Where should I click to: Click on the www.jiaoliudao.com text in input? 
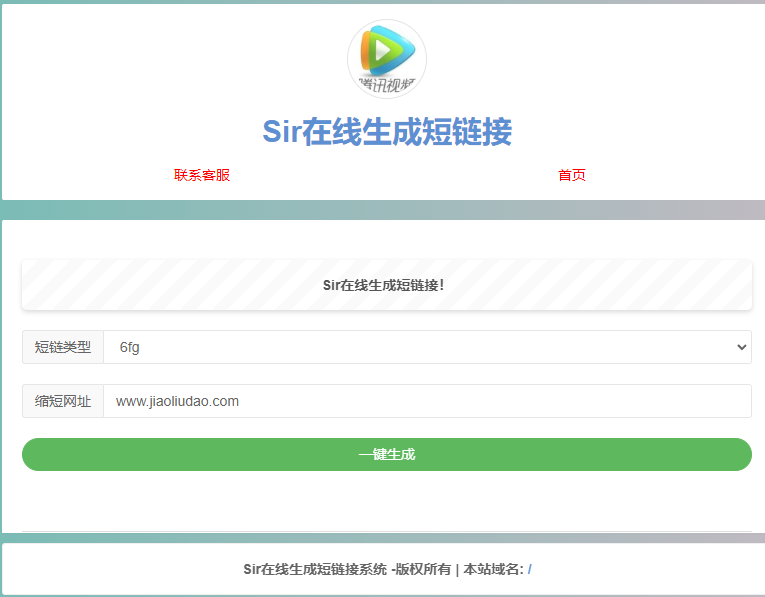point(177,401)
